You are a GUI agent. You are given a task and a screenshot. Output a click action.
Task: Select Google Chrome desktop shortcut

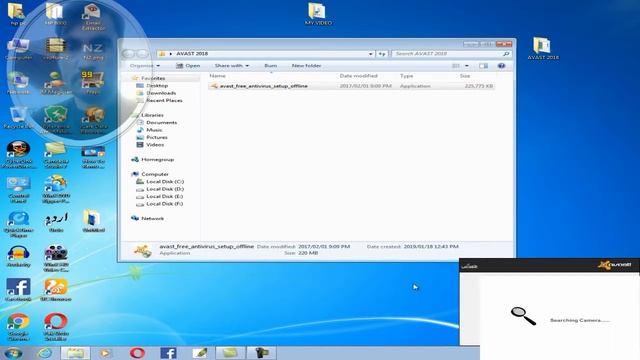coord(18,327)
